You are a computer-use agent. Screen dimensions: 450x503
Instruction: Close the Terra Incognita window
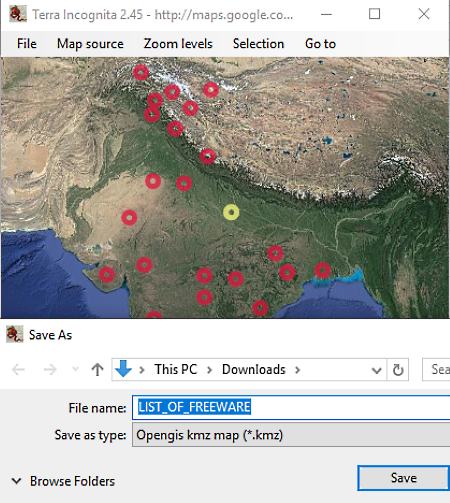[424, 14]
